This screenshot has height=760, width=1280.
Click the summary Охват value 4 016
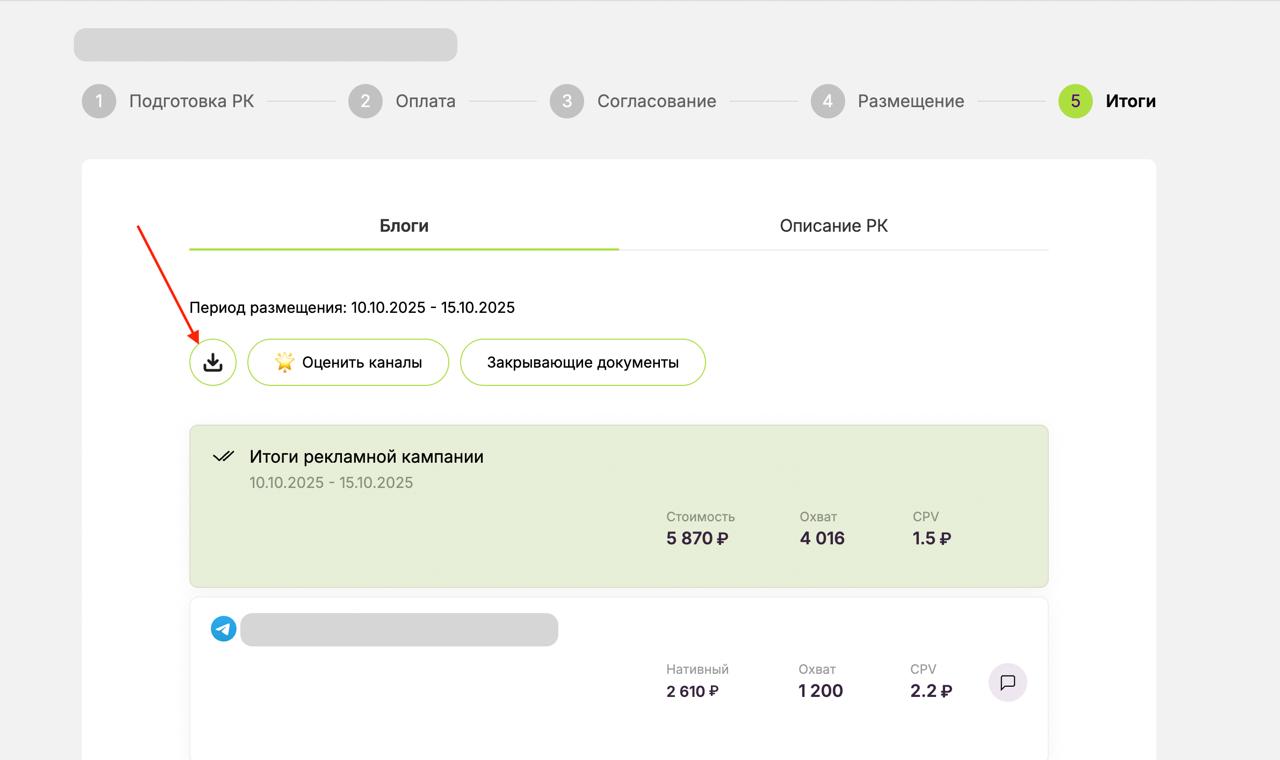(822, 538)
